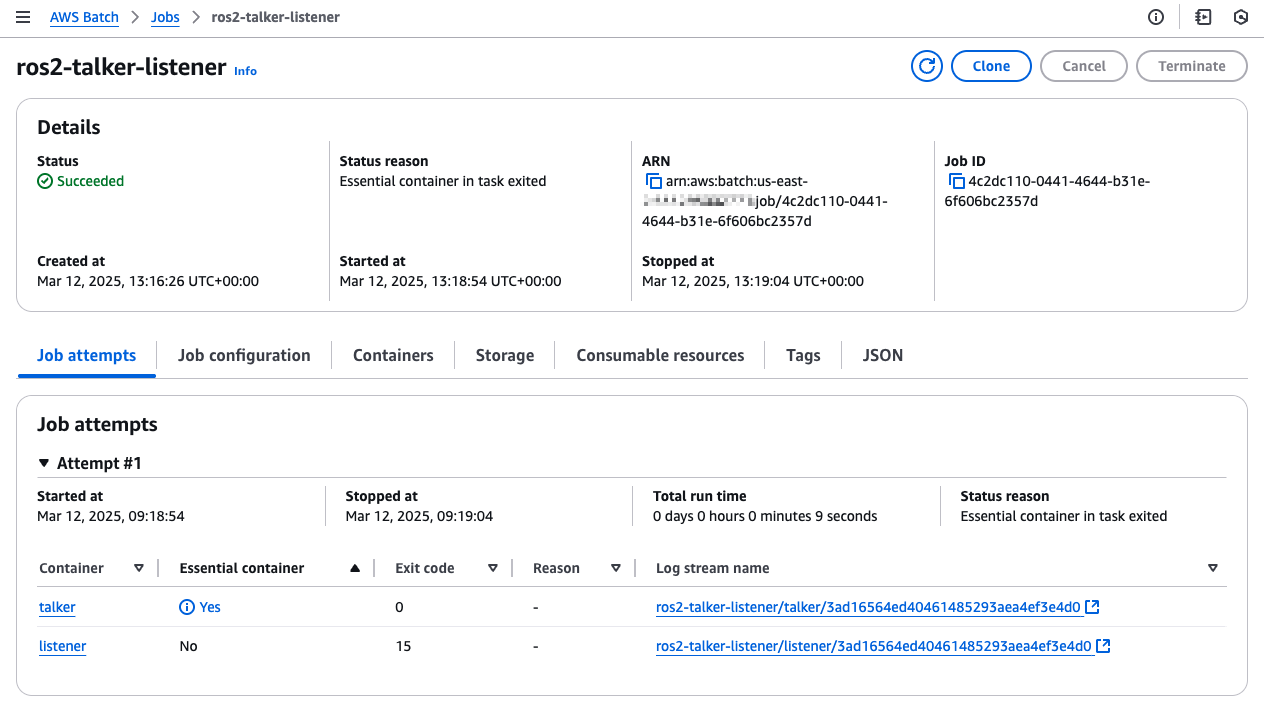The image size is (1264, 712).
Task: Collapse the Attempt #1 section
Action: coord(44,463)
